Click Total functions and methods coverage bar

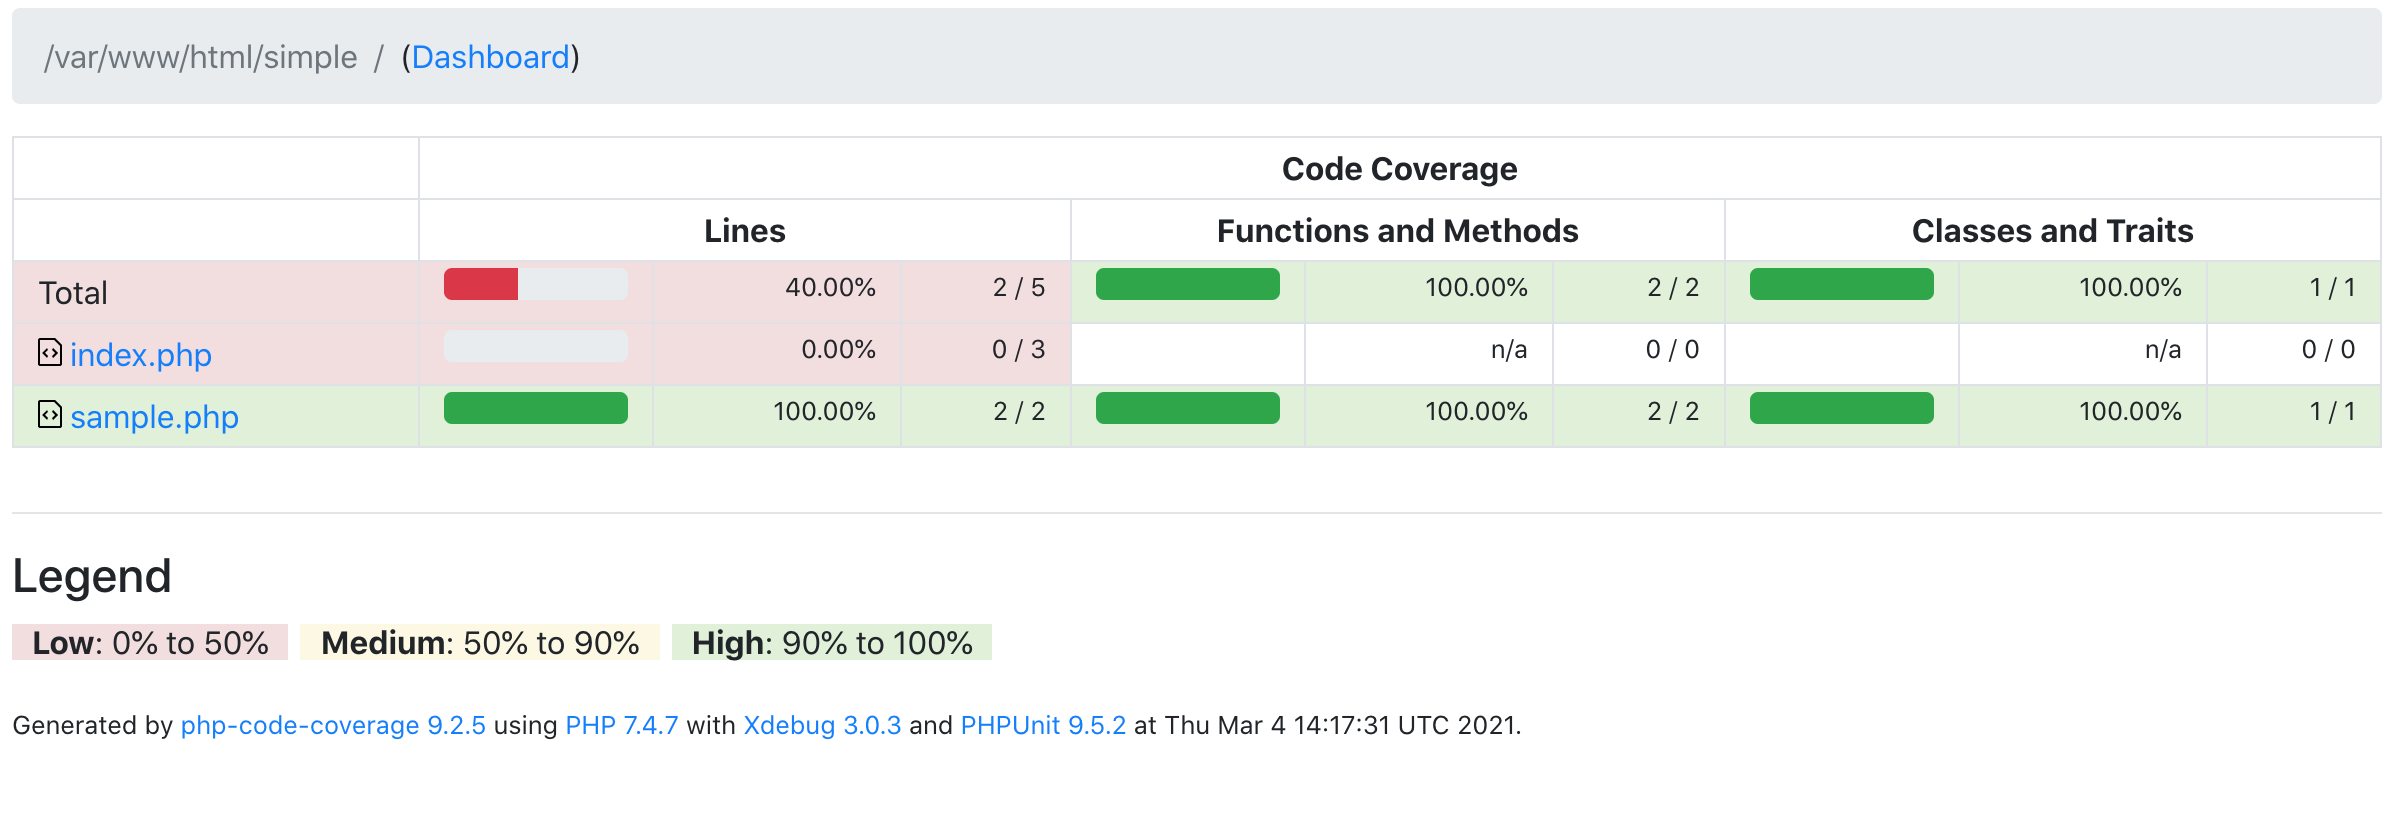click(x=1188, y=285)
